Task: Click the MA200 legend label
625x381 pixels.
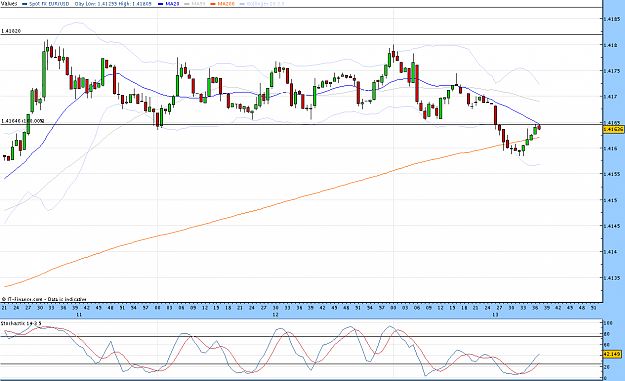Action: pyautogui.click(x=226, y=4)
